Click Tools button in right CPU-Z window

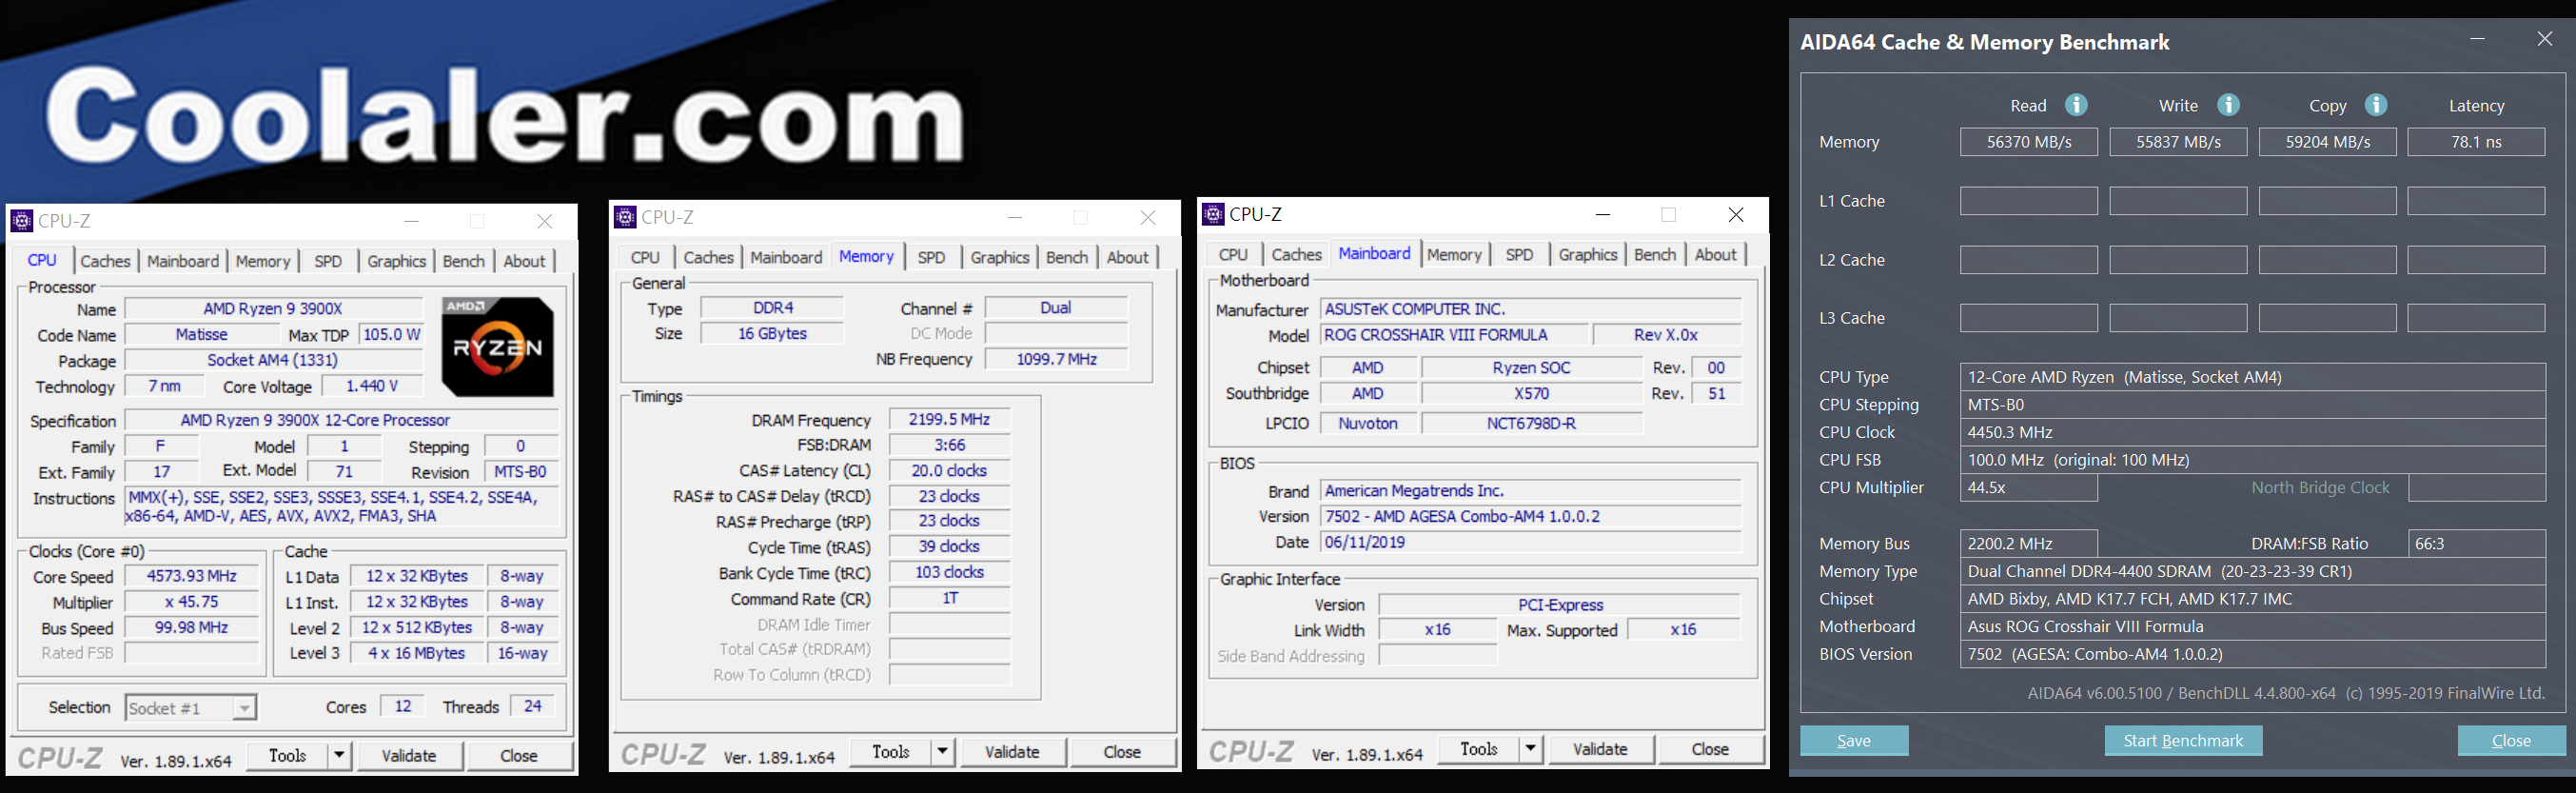click(x=1479, y=748)
